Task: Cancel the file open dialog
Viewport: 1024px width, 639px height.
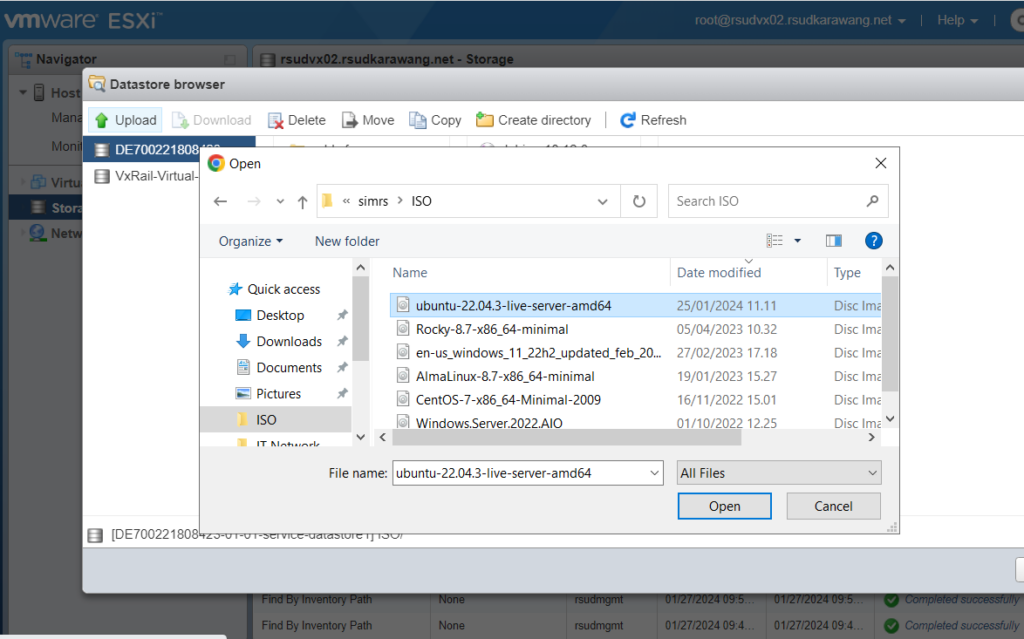Action: tap(833, 506)
